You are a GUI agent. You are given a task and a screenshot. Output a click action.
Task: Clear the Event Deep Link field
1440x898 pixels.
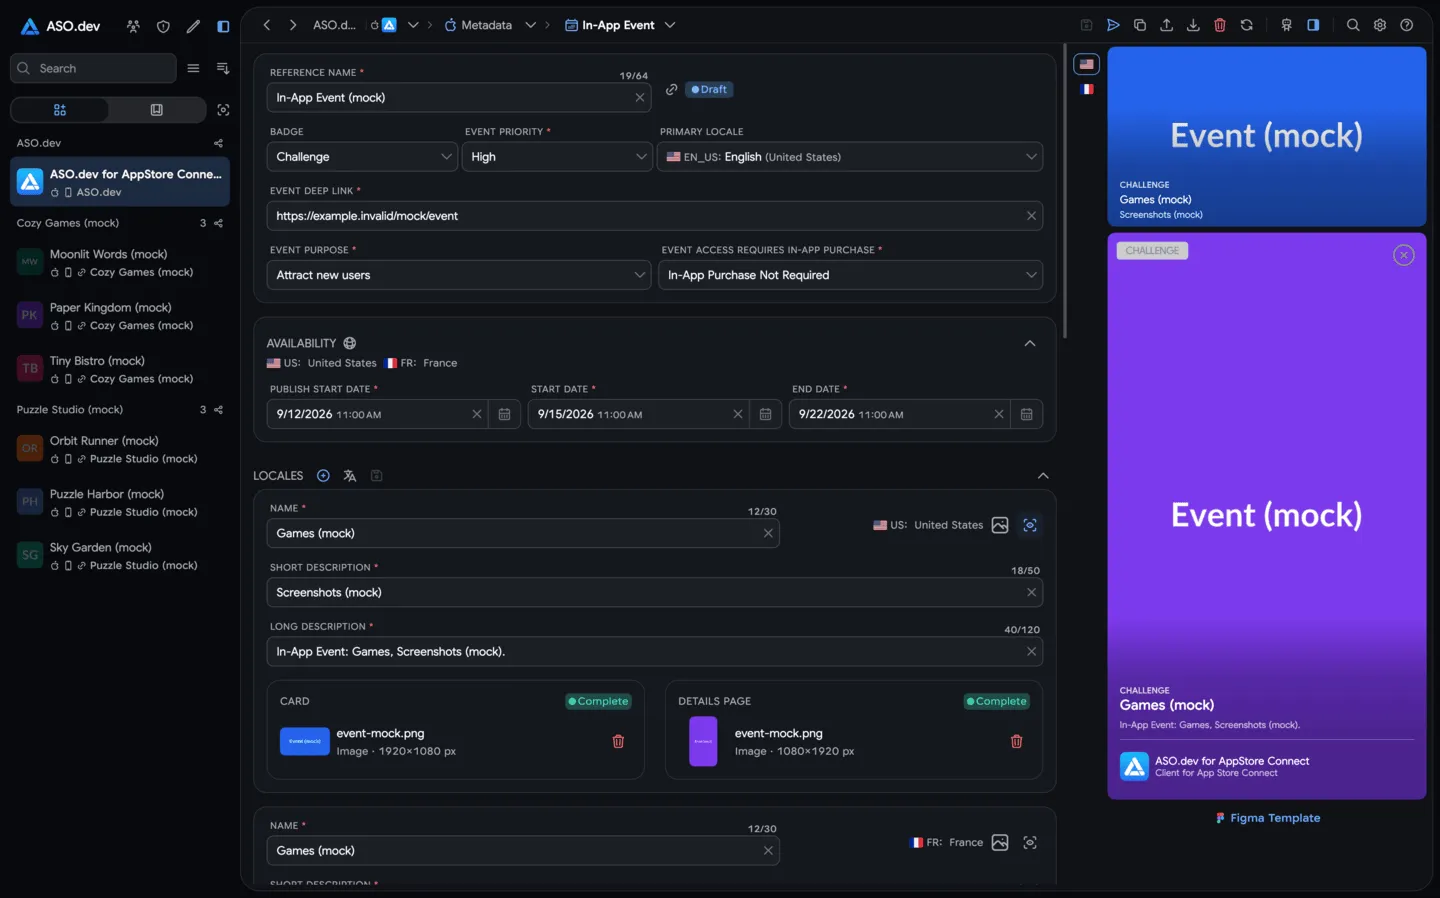(1031, 216)
